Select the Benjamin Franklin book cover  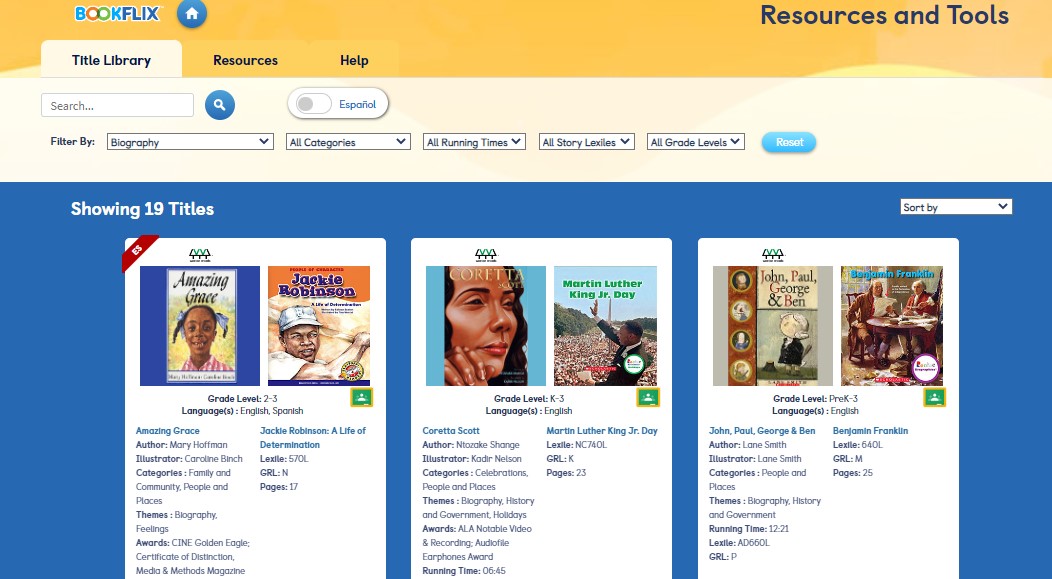(892, 326)
